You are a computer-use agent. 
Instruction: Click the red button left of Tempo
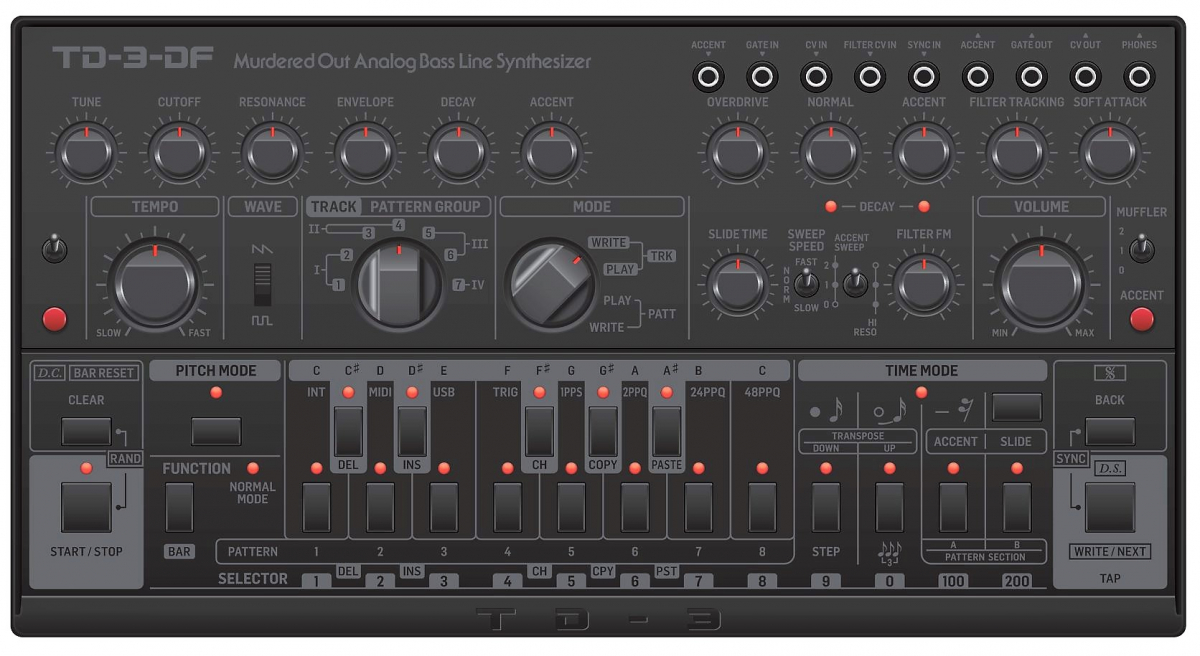click(55, 319)
